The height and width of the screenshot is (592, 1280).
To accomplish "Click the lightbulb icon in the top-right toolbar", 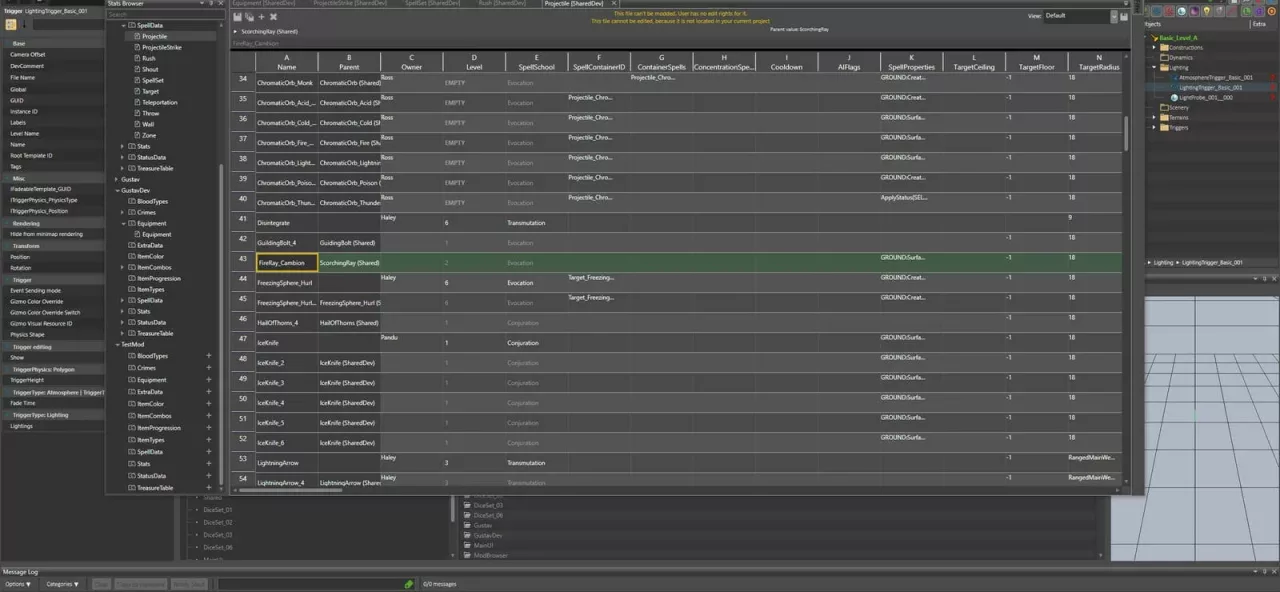I will coord(1207,11).
